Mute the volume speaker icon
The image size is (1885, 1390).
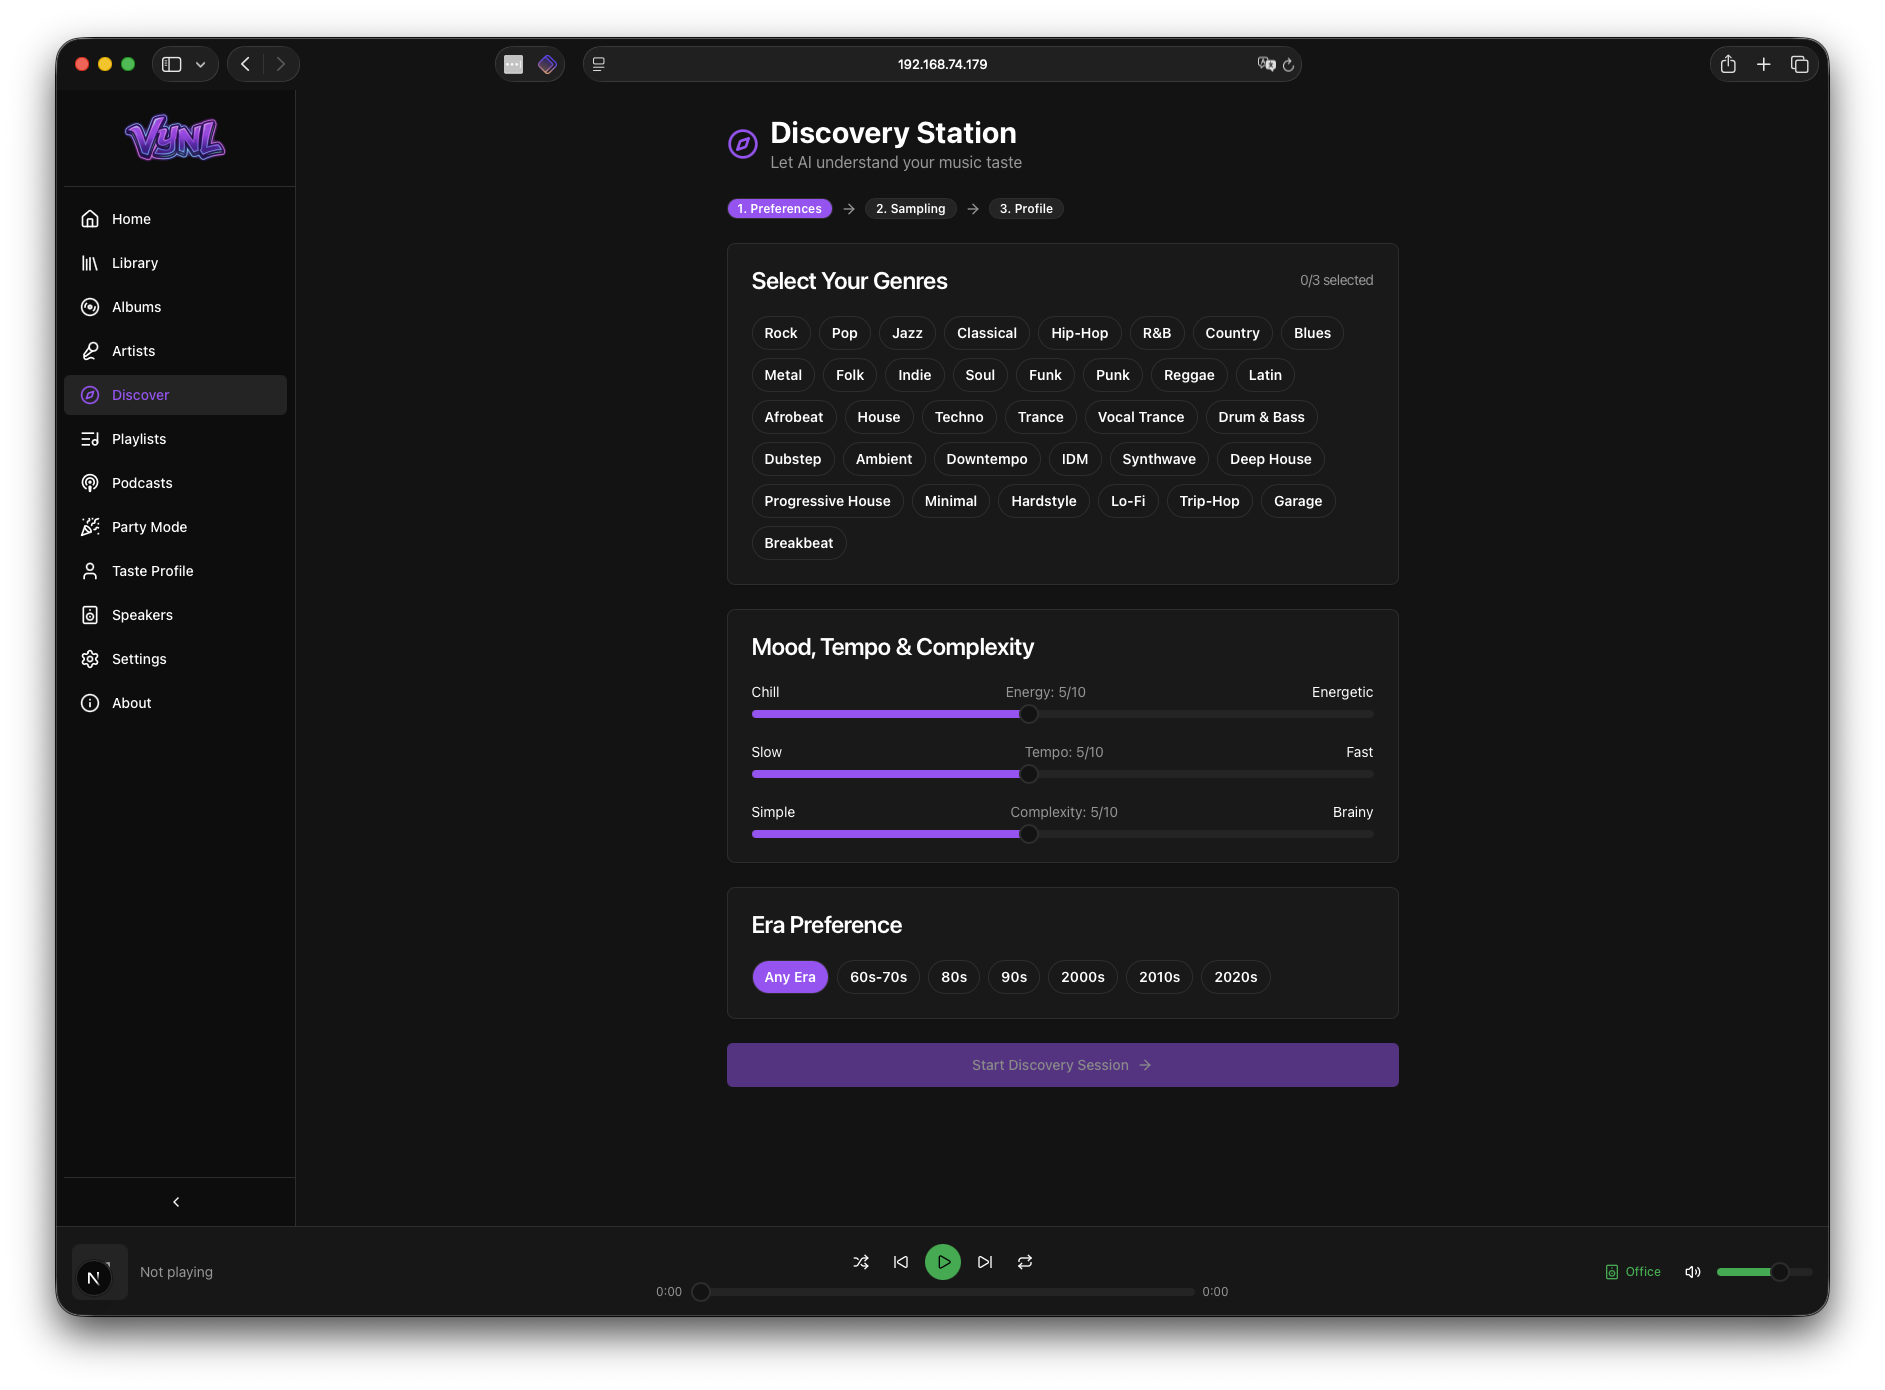[1692, 1272]
